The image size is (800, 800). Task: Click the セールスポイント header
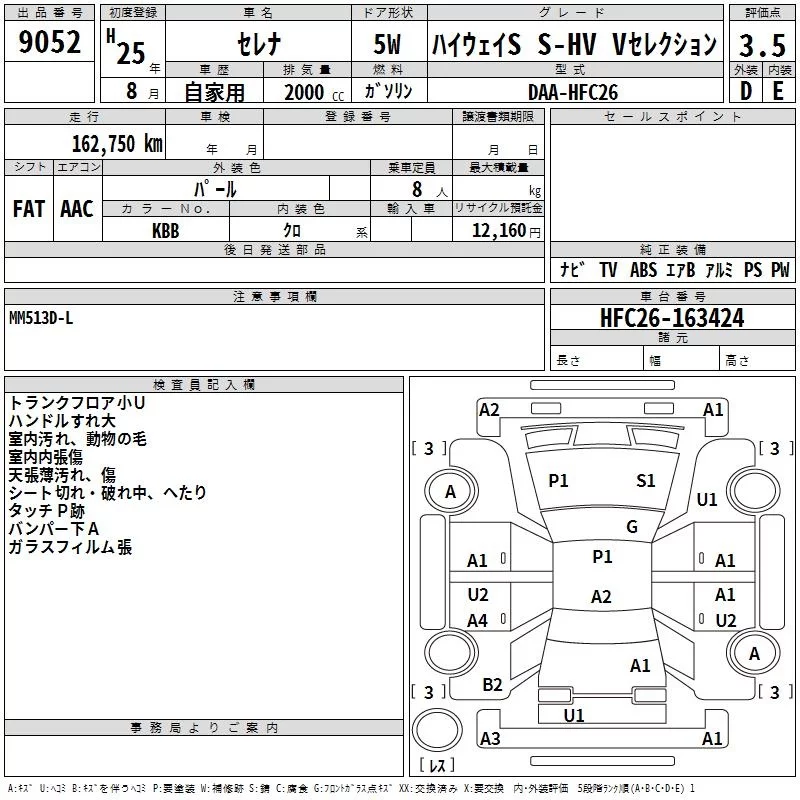pyautogui.click(x=672, y=116)
